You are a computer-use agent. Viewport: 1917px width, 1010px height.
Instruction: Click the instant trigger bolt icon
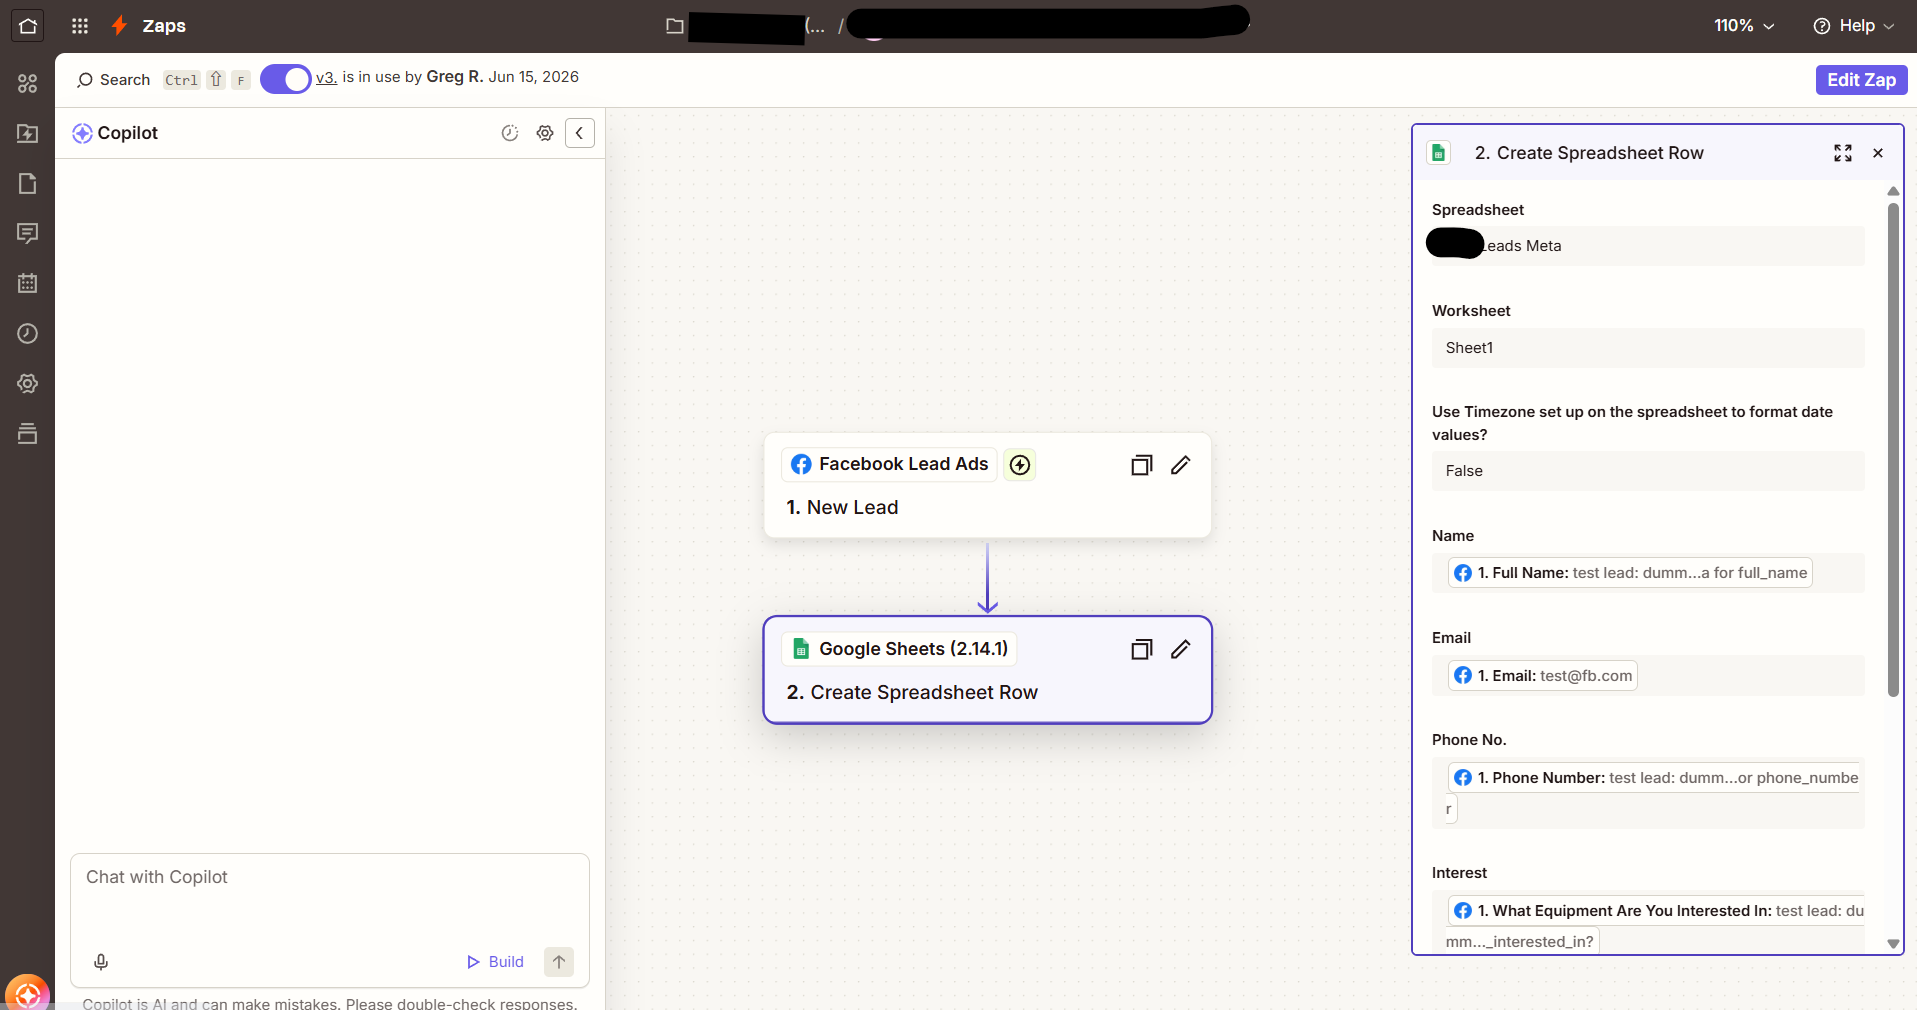tap(1019, 465)
